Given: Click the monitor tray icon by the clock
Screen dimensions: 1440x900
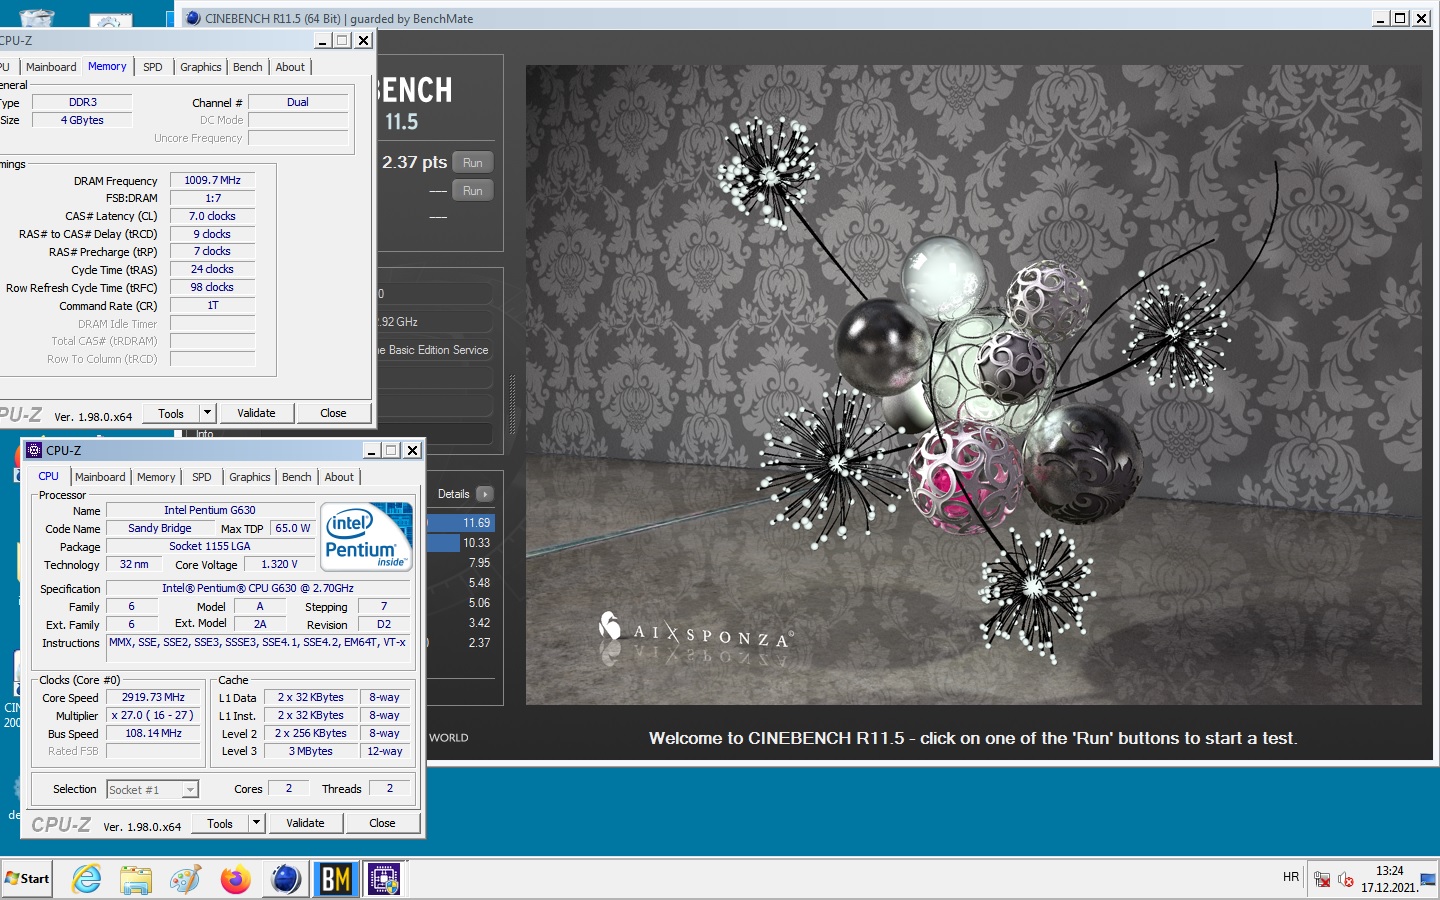Looking at the screenshot, I should 1428,880.
